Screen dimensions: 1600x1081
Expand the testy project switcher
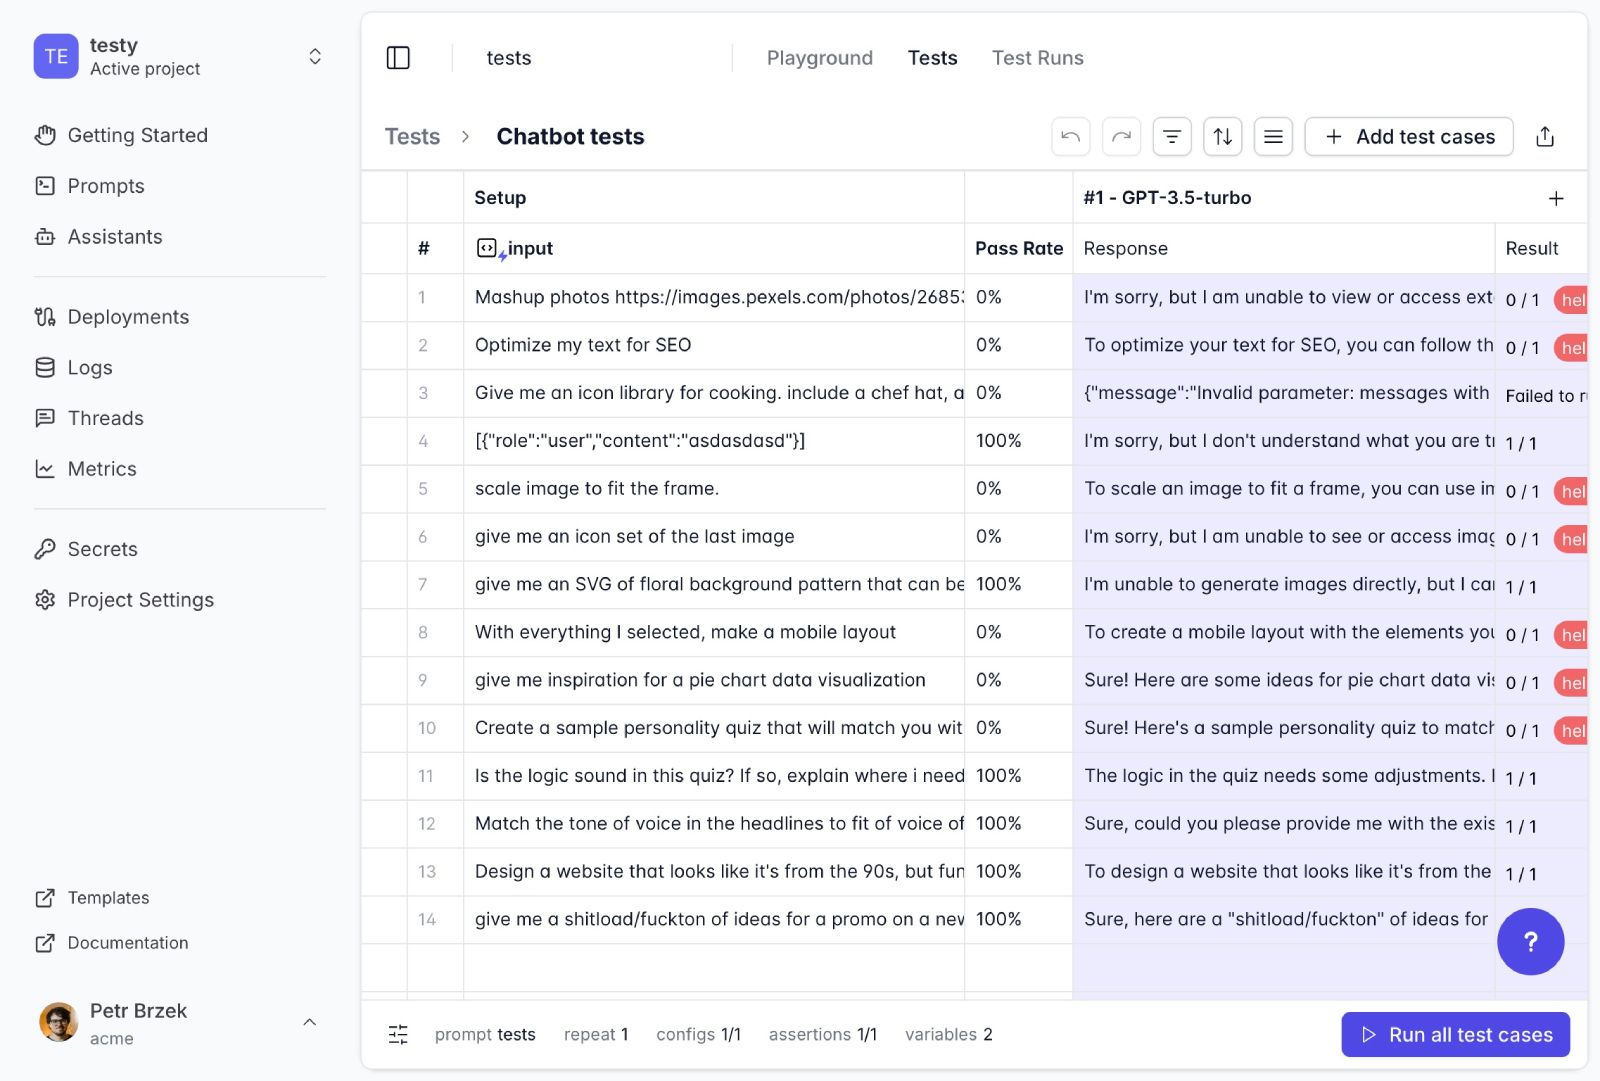[x=315, y=57]
